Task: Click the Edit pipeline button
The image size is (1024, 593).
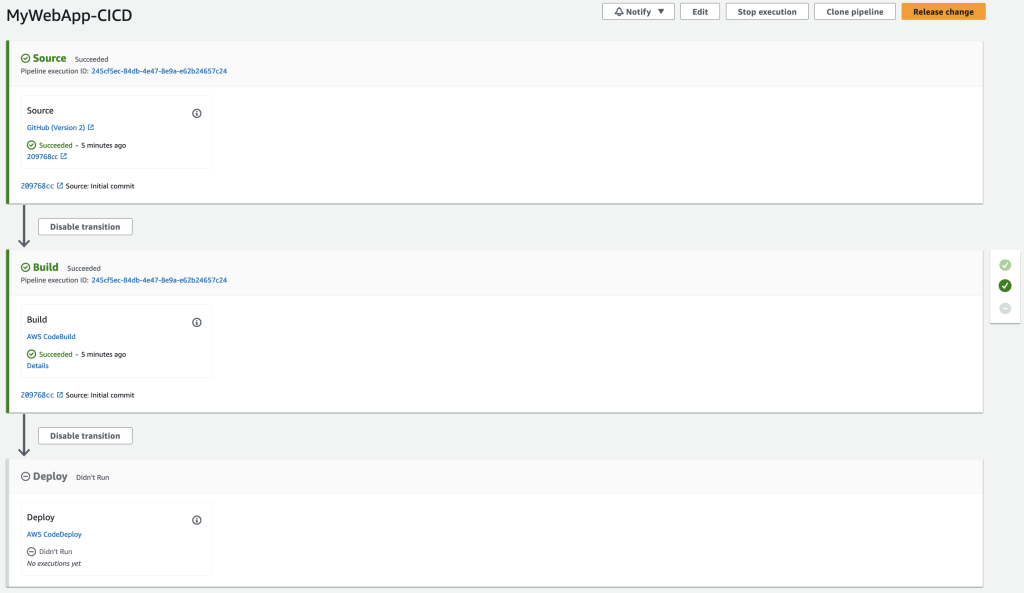Action: tap(699, 12)
